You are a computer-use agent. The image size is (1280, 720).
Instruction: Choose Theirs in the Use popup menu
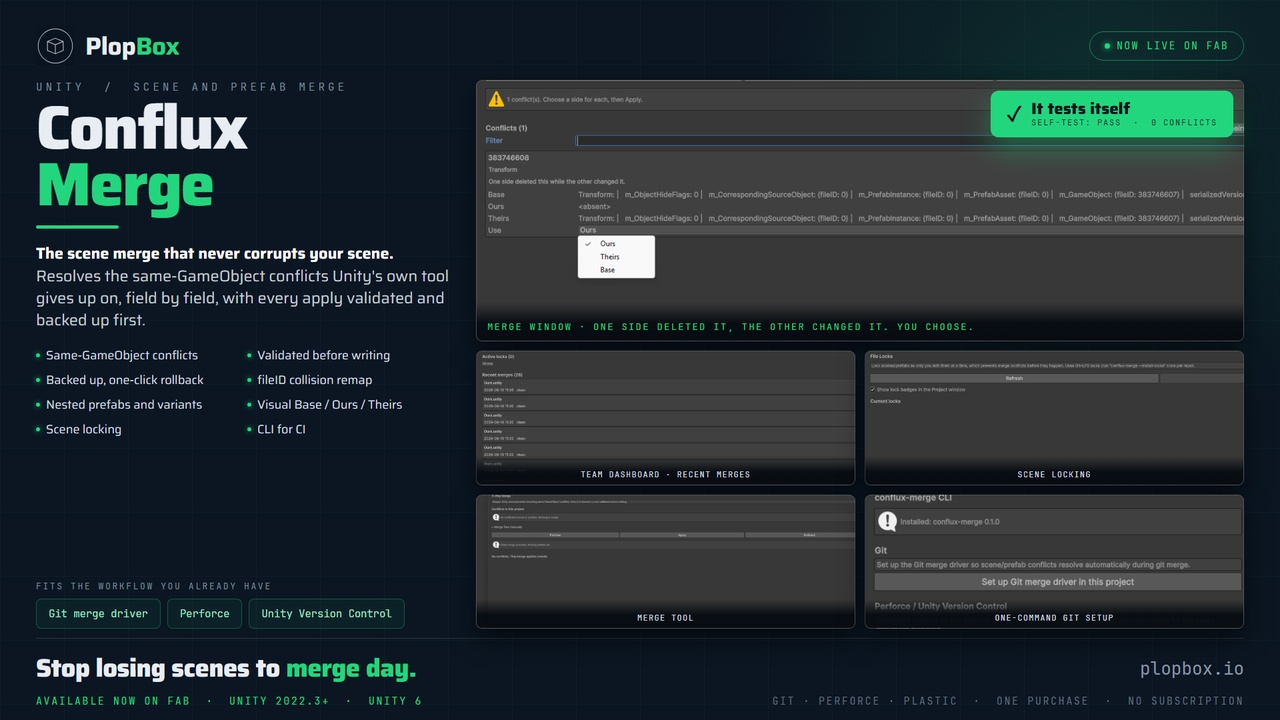point(616,257)
